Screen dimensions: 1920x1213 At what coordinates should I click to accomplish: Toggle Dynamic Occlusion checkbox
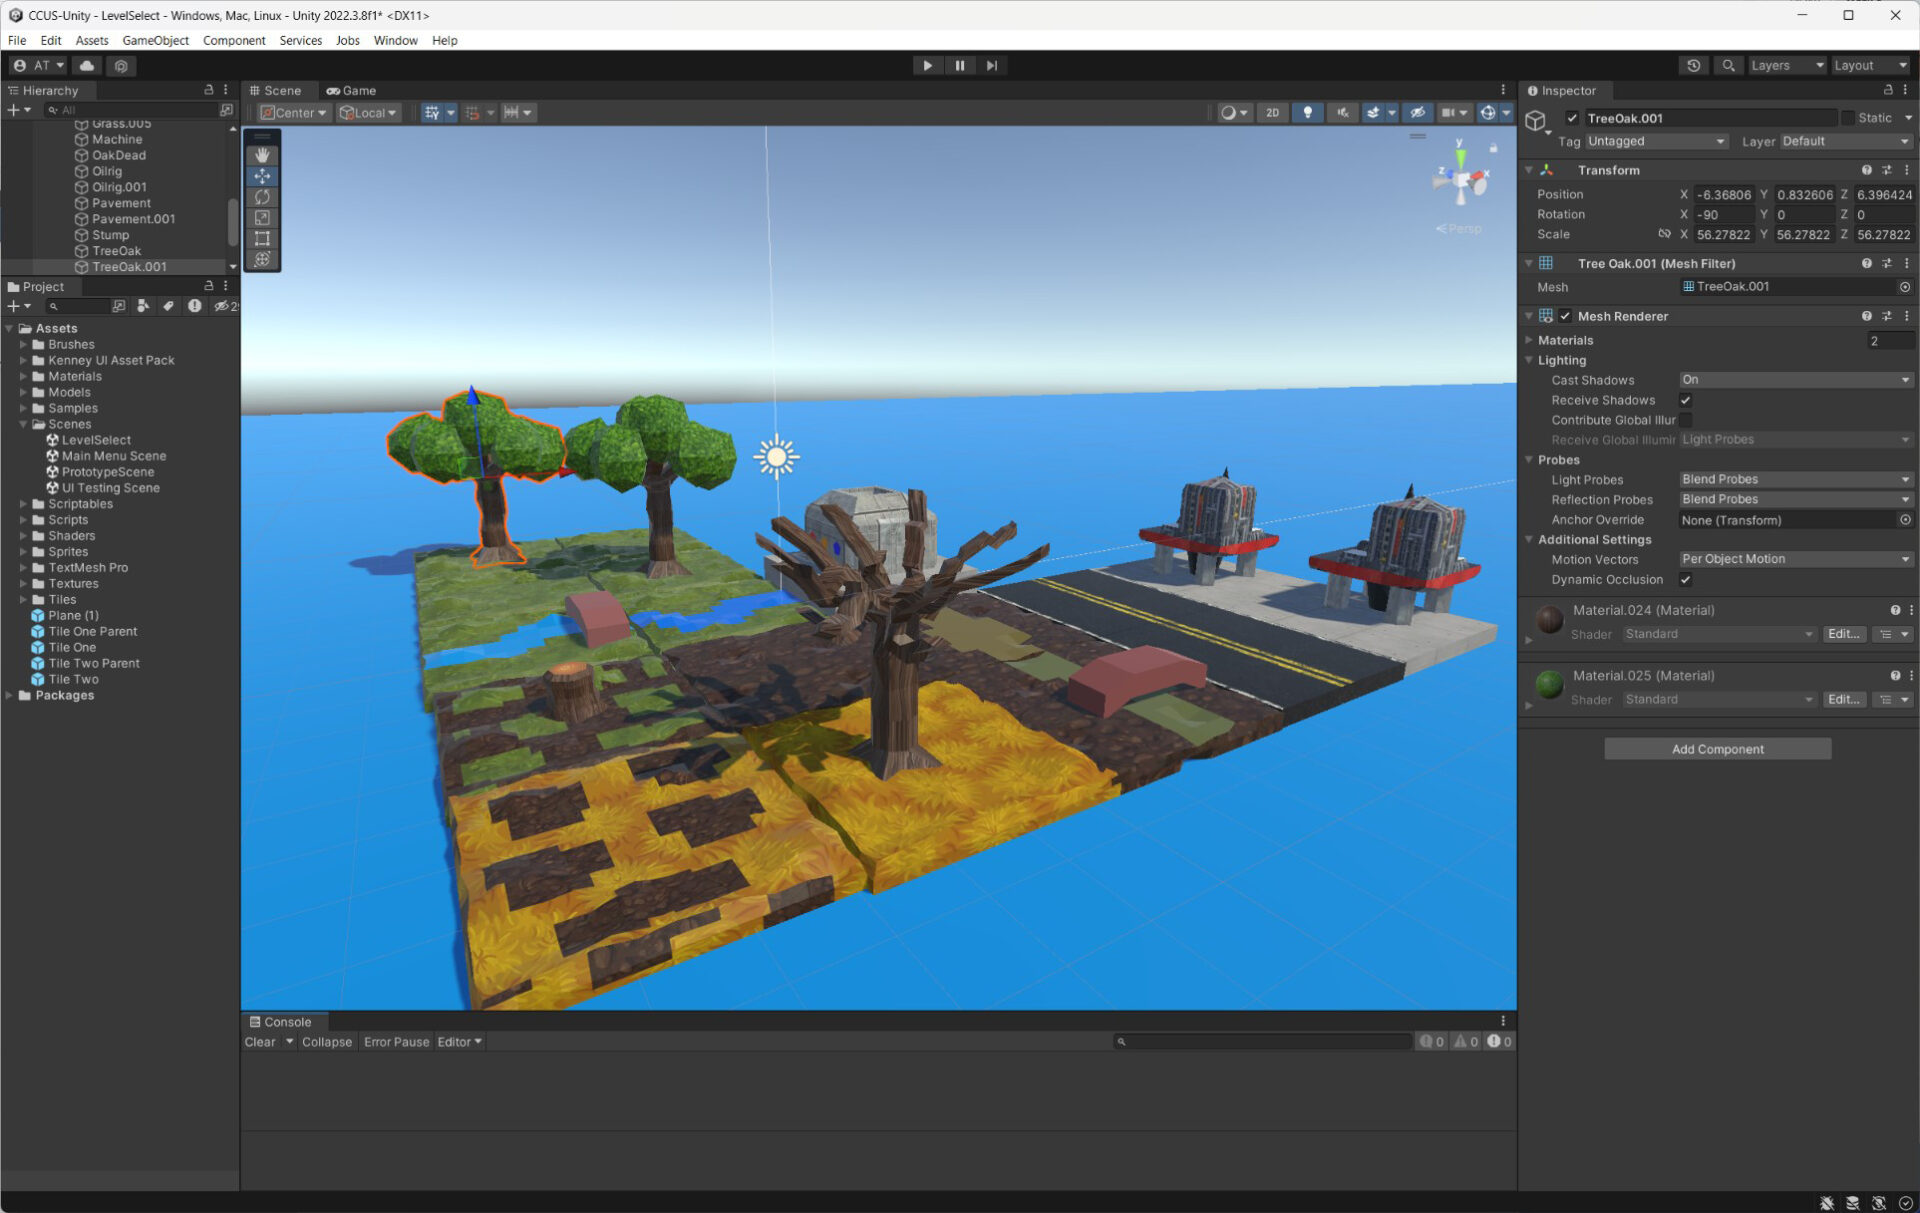(x=1686, y=580)
